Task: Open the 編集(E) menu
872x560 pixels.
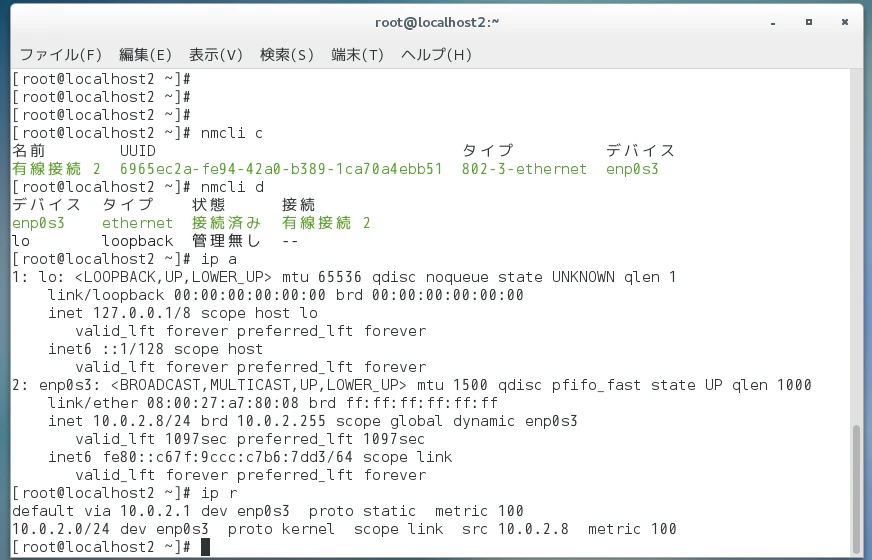Action: tap(145, 54)
